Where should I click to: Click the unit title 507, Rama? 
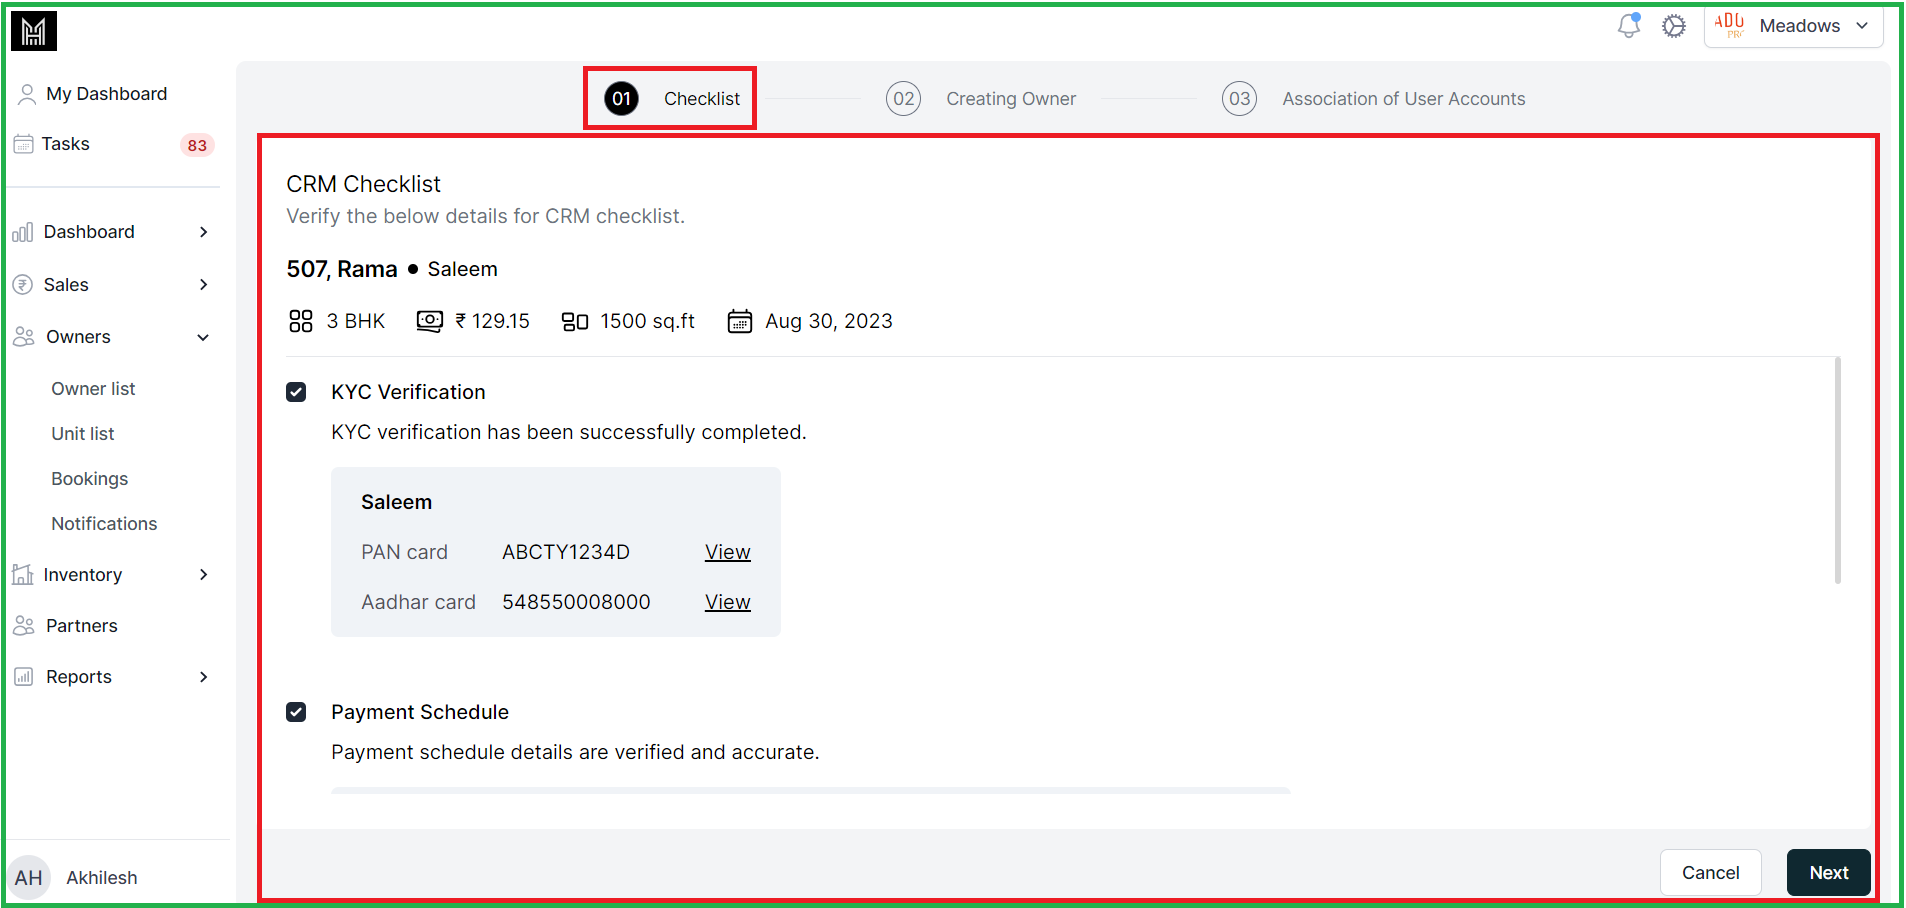[342, 269]
